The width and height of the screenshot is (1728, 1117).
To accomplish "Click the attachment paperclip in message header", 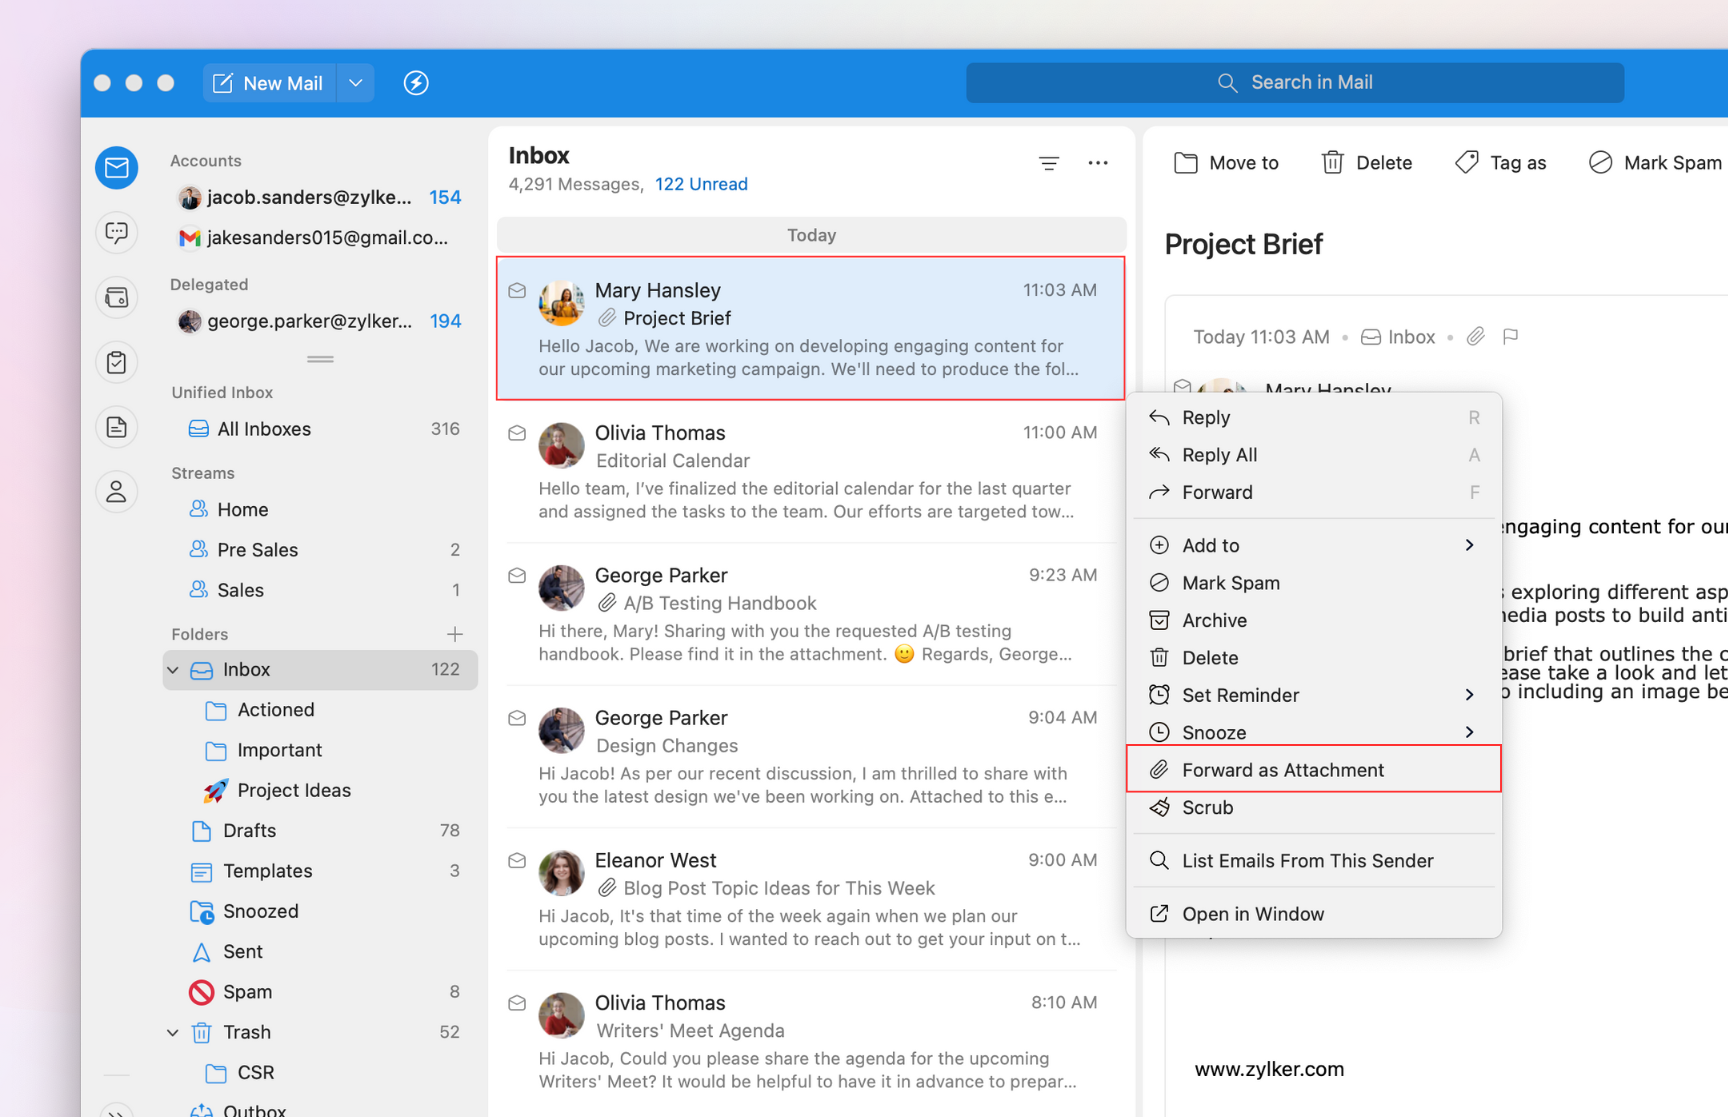I will pyautogui.click(x=1476, y=337).
